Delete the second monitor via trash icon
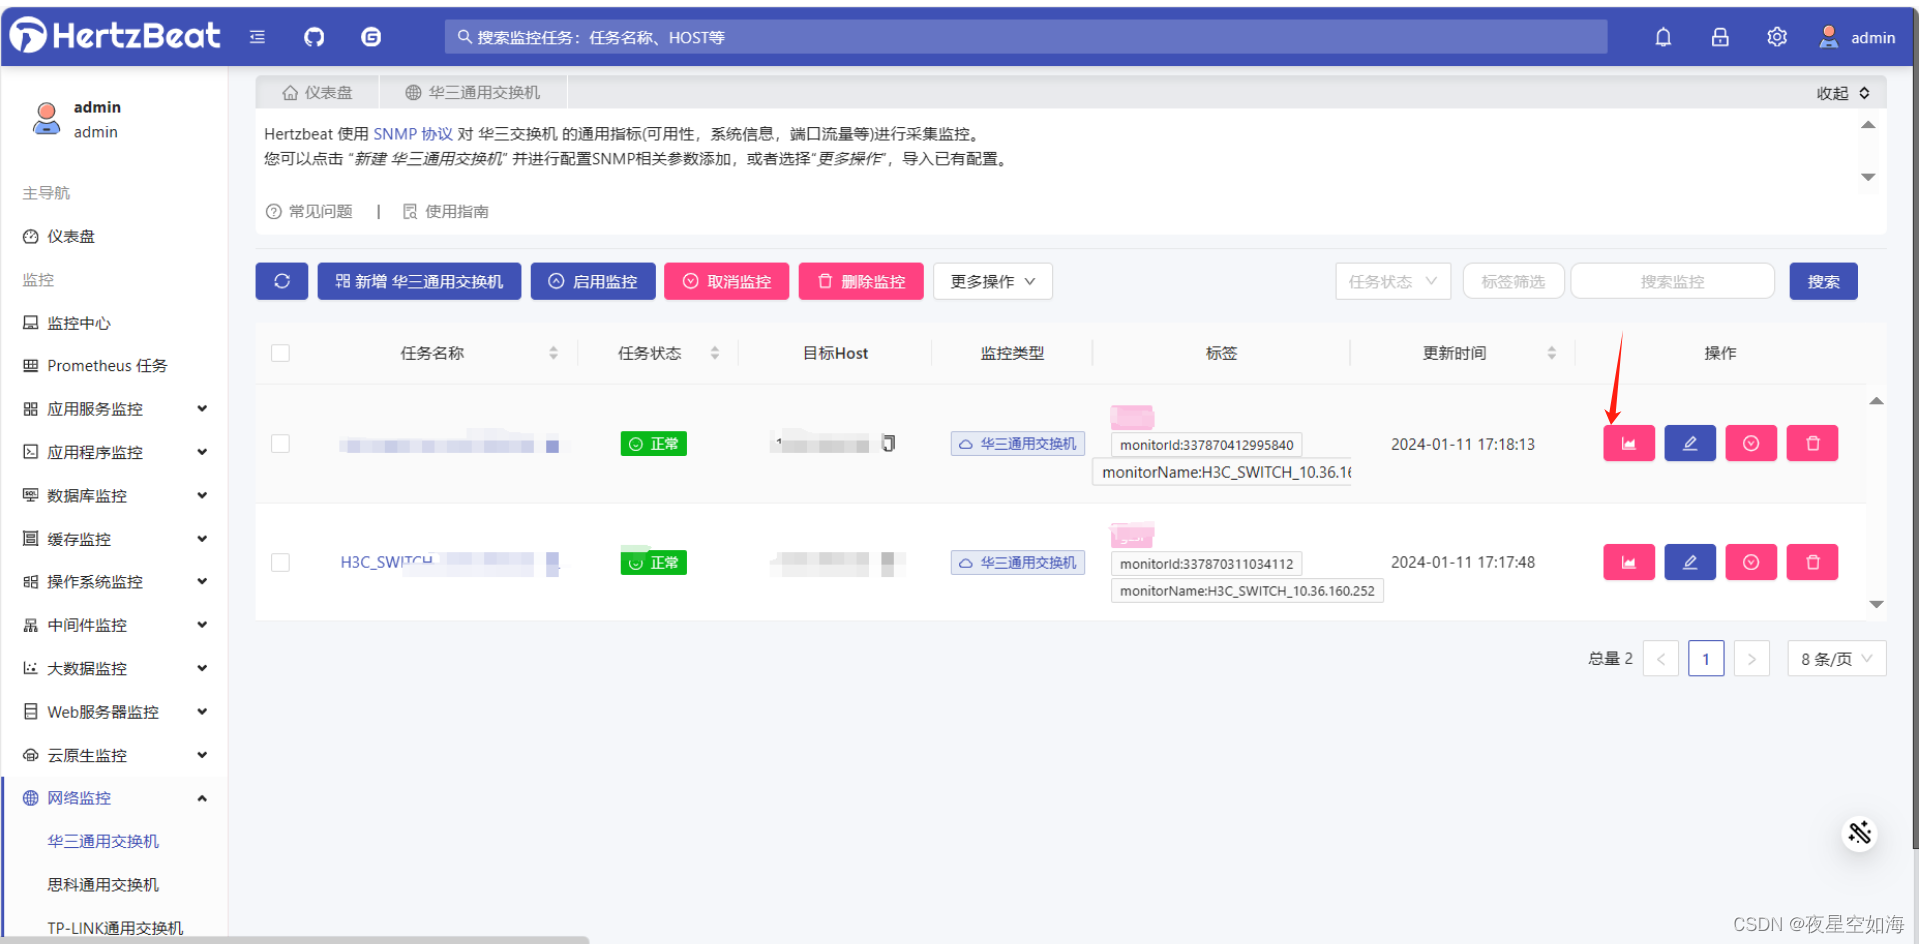This screenshot has width=1920, height=944. [1812, 562]
